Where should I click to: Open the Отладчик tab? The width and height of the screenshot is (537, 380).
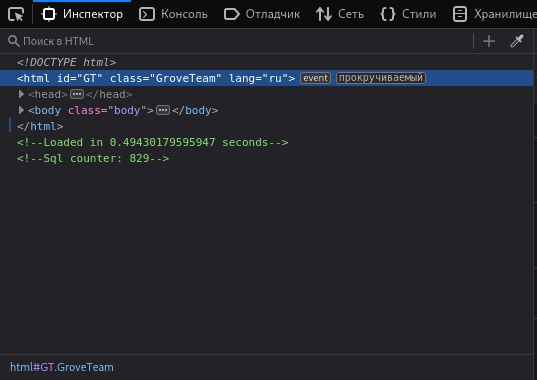point(262,14)
